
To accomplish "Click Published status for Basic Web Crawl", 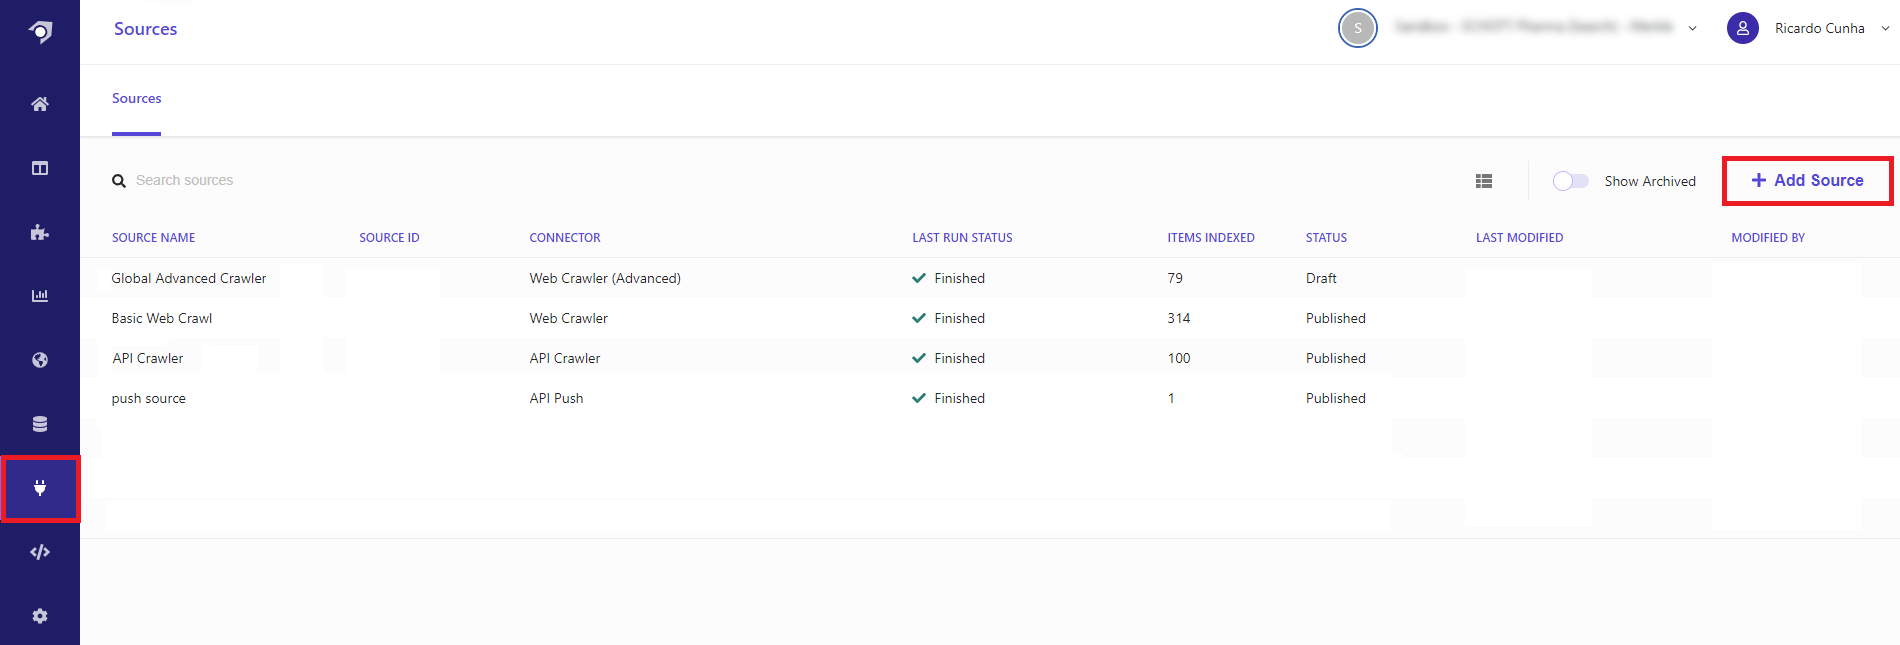I will (1335, 318).
